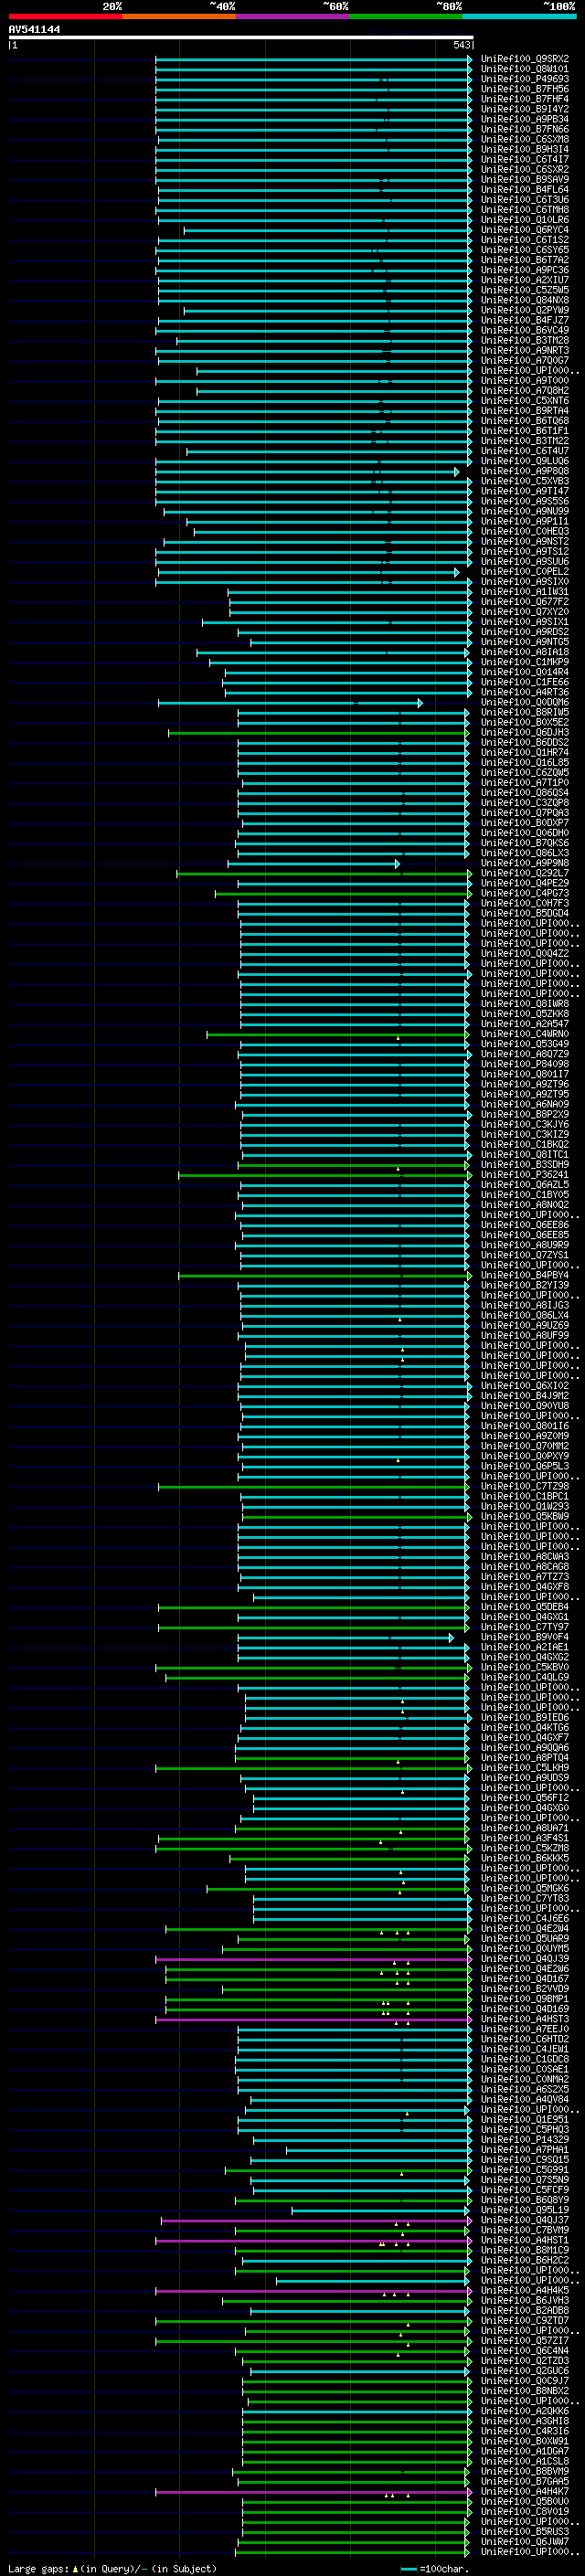Image resolution: width=585 pixels, height=2576 pixels.
Task: Select the UniRef100_A9TI47 label
Action: pyautogui.click(x=525, y=491)
